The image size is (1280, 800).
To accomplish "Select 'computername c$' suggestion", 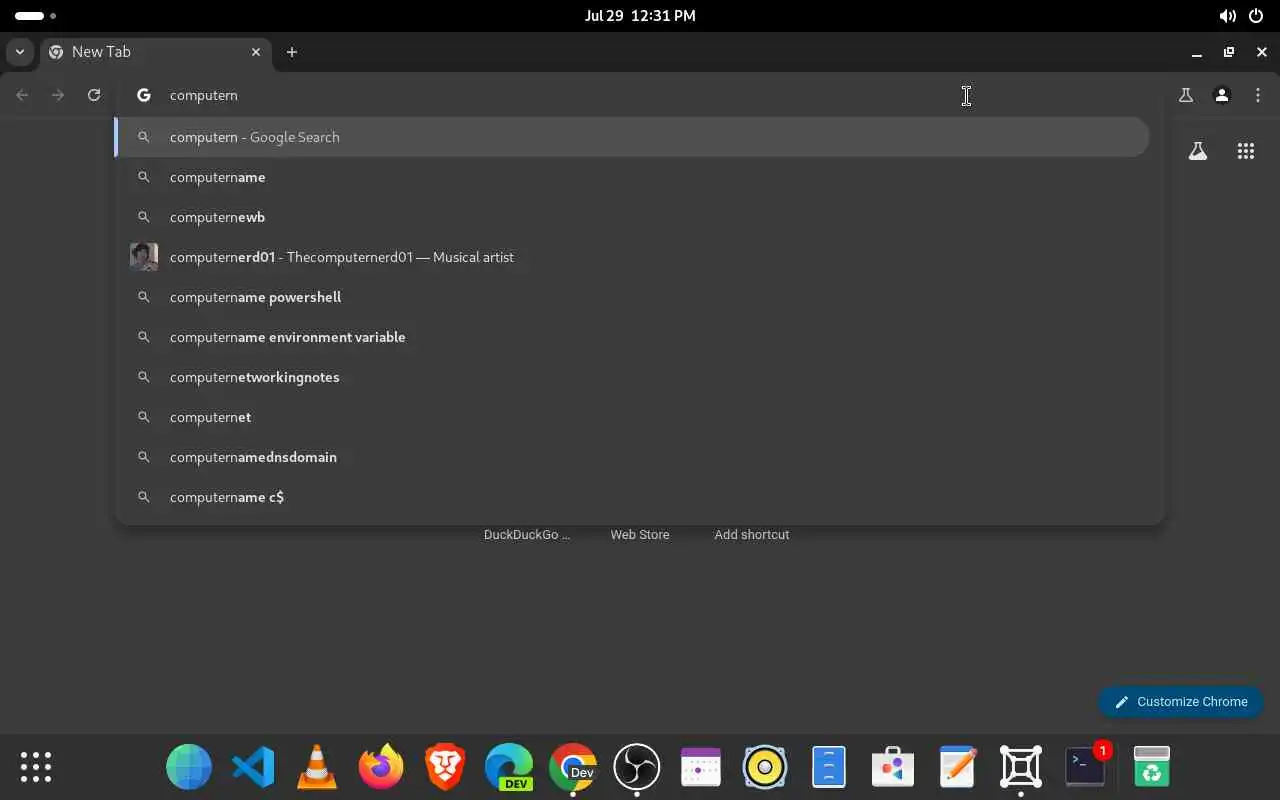I will [632, 497].
